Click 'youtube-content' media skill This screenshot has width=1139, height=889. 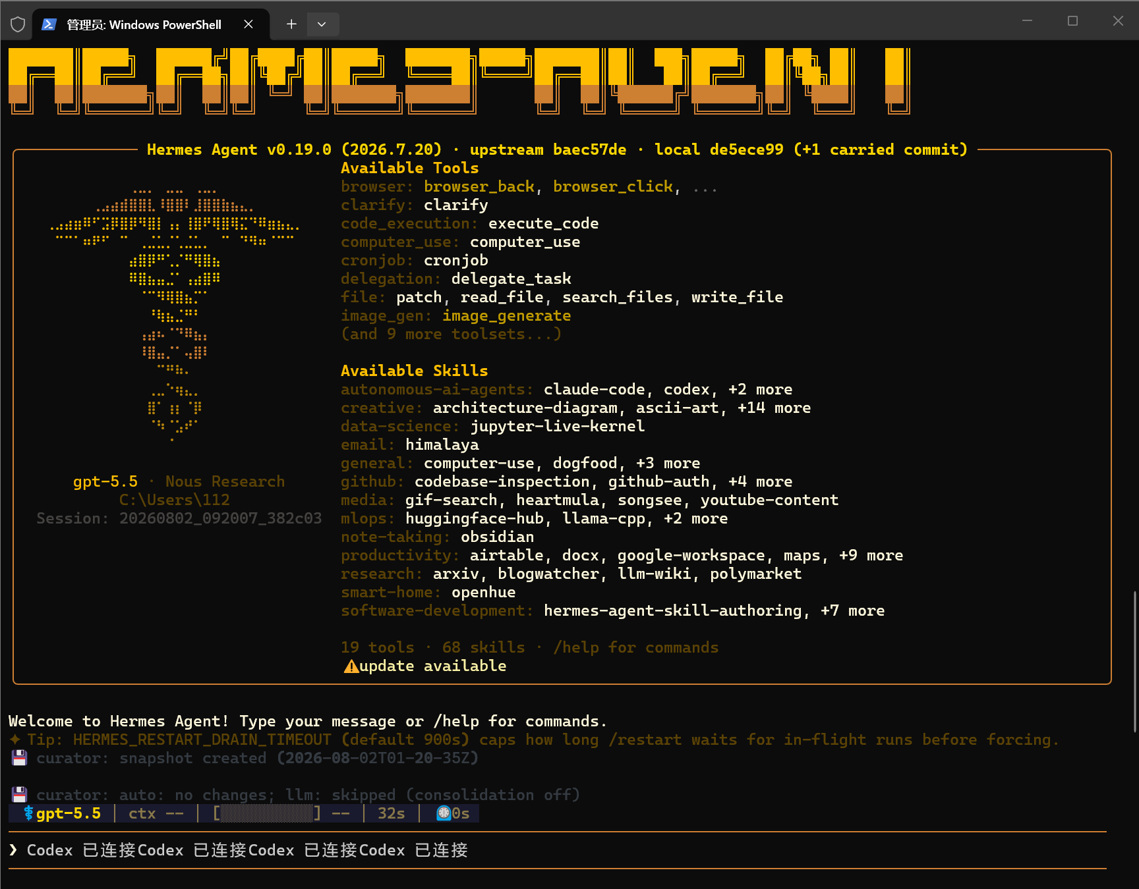(x=769, y=500)
